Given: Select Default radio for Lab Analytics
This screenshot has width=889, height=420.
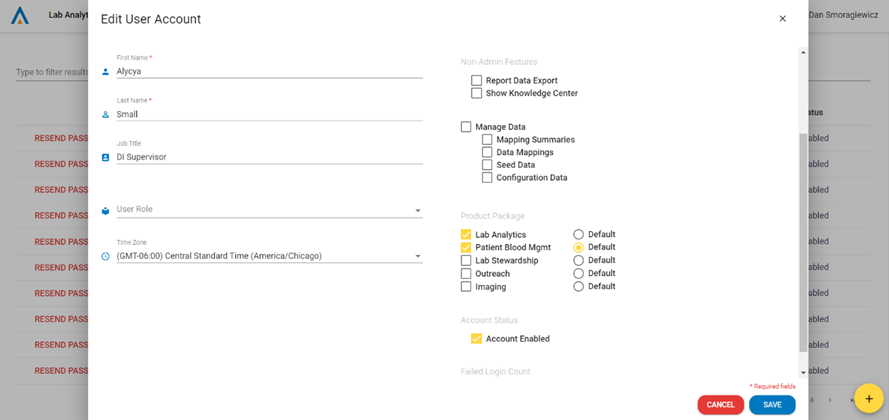Looking at the screenshot, I should (578, 235).
